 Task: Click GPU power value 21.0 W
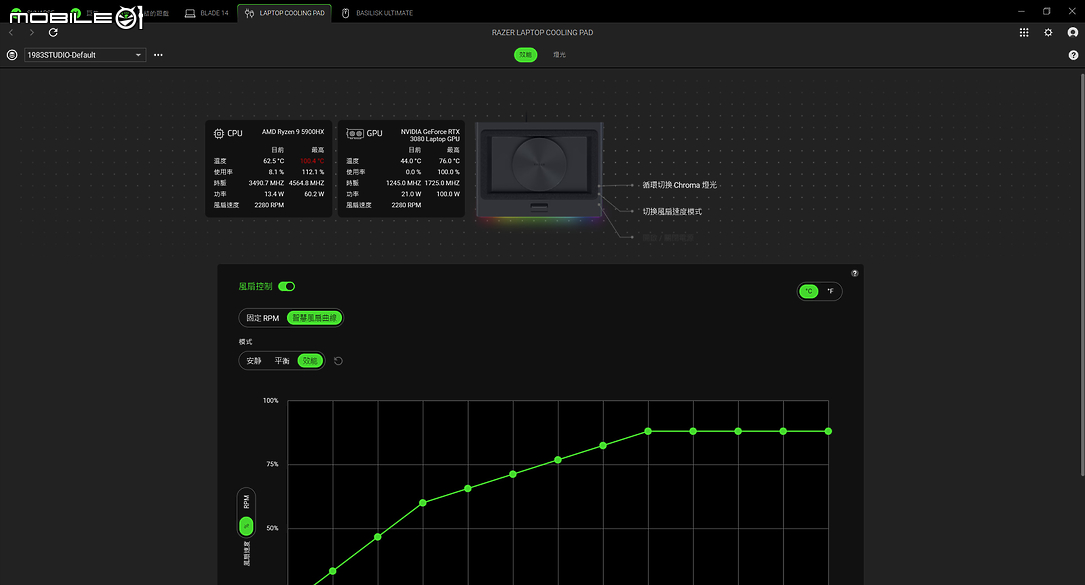(x=411, y=195)
